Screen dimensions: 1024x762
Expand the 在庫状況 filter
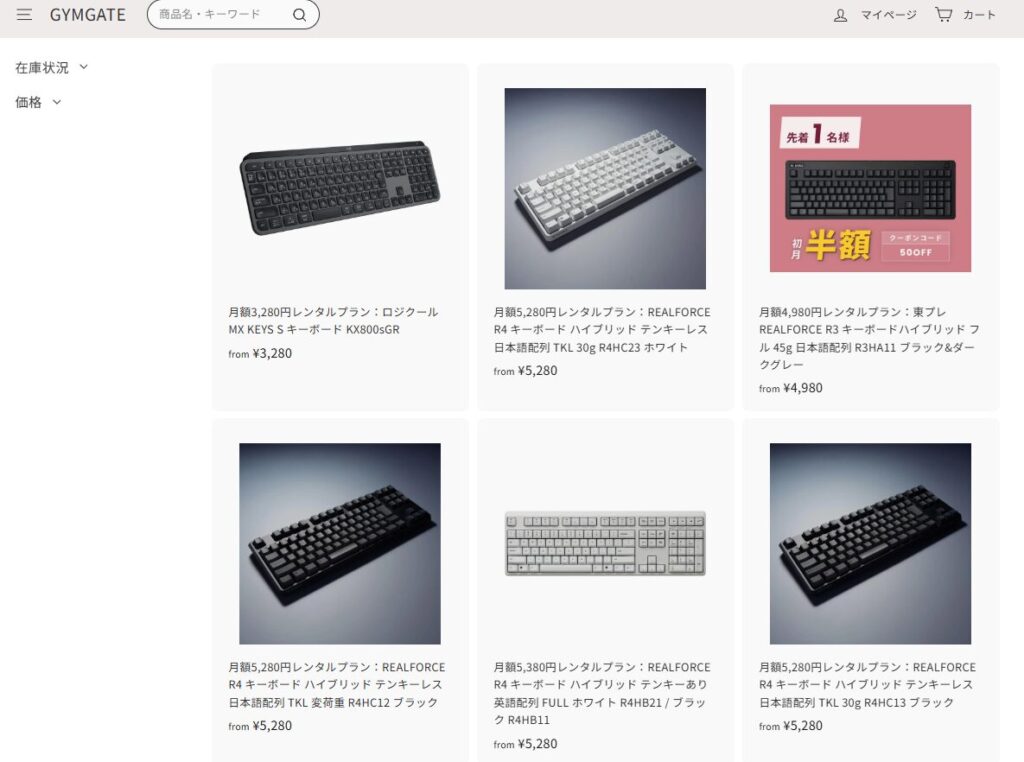pos(52,67)
